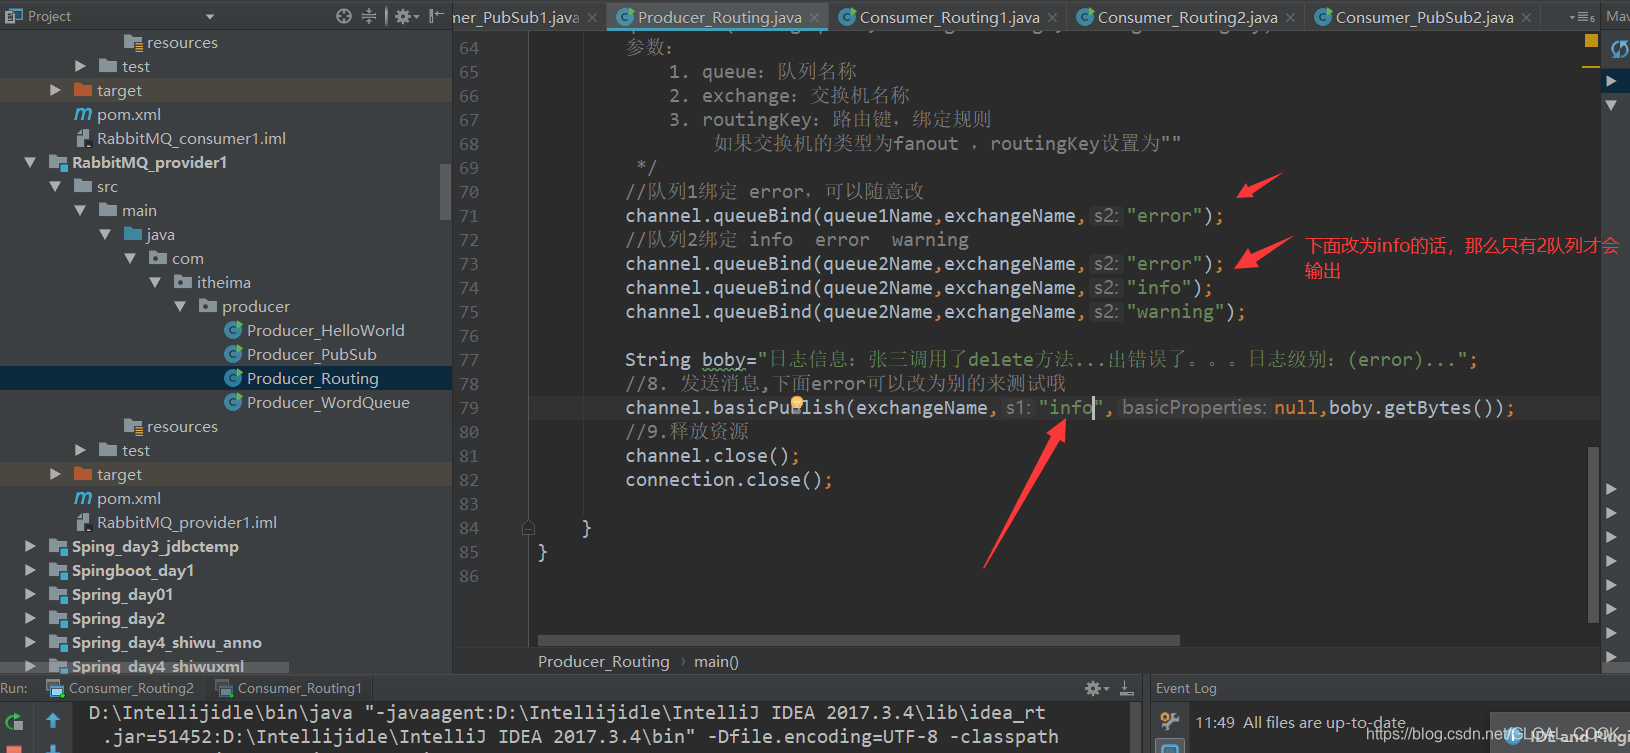The width and height of the screenshot is (1630, 753).
Task: Select the Producer_PubSub class
Action: [x=311, y=354]
